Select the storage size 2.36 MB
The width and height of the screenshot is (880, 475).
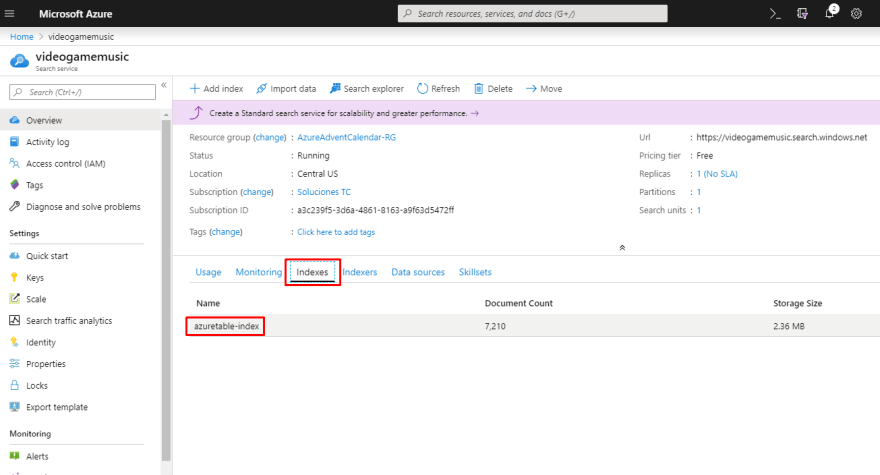click(789, 326)
